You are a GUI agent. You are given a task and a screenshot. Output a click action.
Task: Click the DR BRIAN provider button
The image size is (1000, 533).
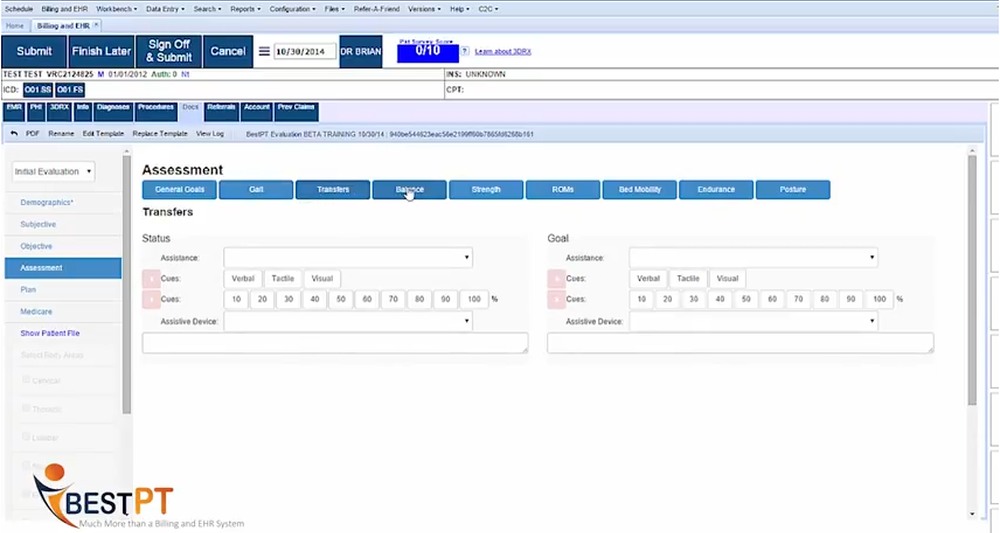point(361,51)
